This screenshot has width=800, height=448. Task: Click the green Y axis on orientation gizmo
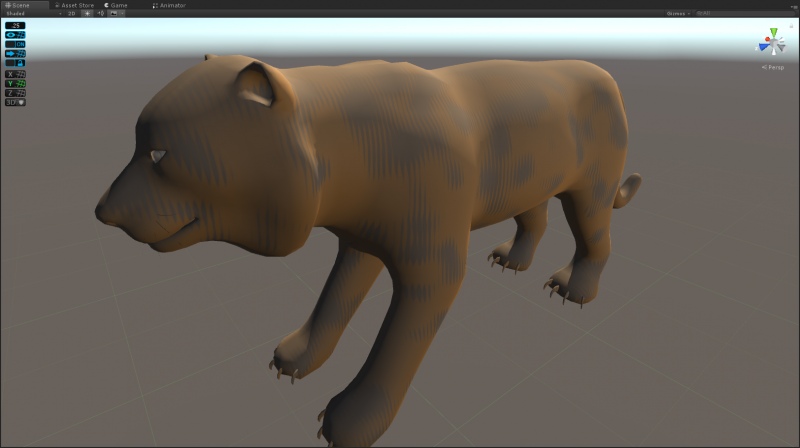tap(772, 33)
